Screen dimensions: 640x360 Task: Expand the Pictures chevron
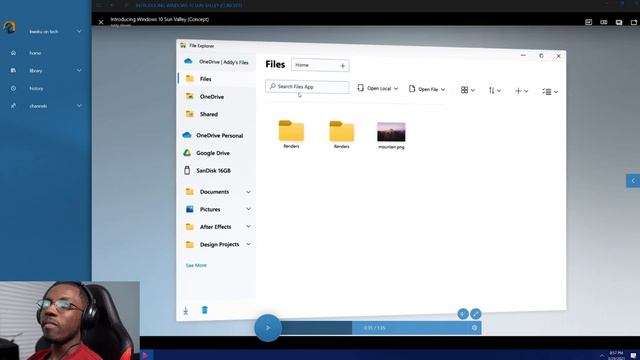[248, 209]
